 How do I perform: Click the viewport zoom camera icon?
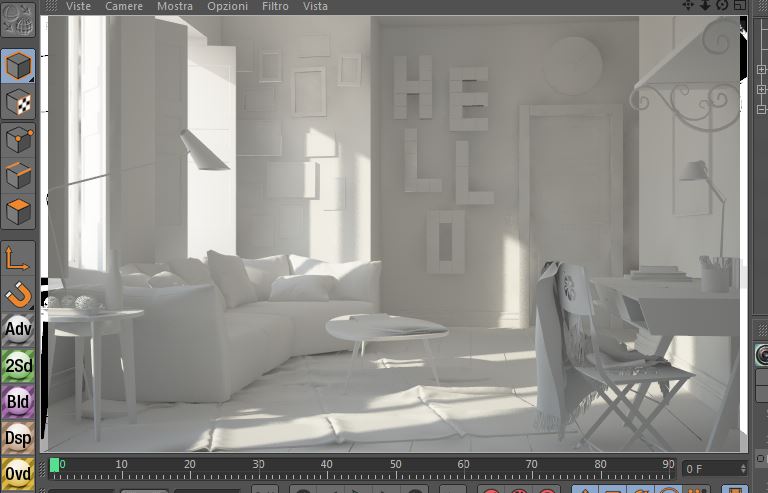tap(705, 5)
